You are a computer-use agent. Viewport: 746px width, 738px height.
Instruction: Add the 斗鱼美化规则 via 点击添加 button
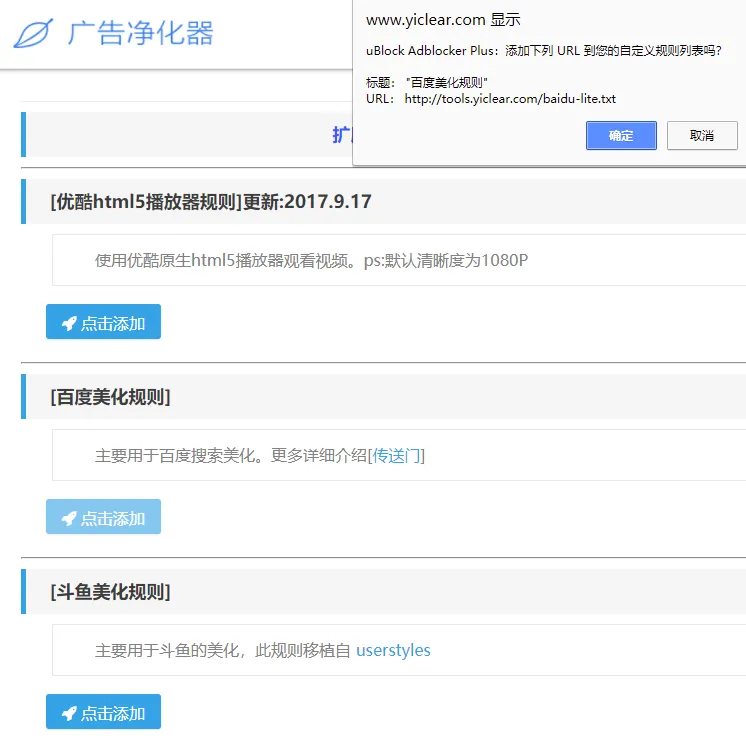coord(103,712)
